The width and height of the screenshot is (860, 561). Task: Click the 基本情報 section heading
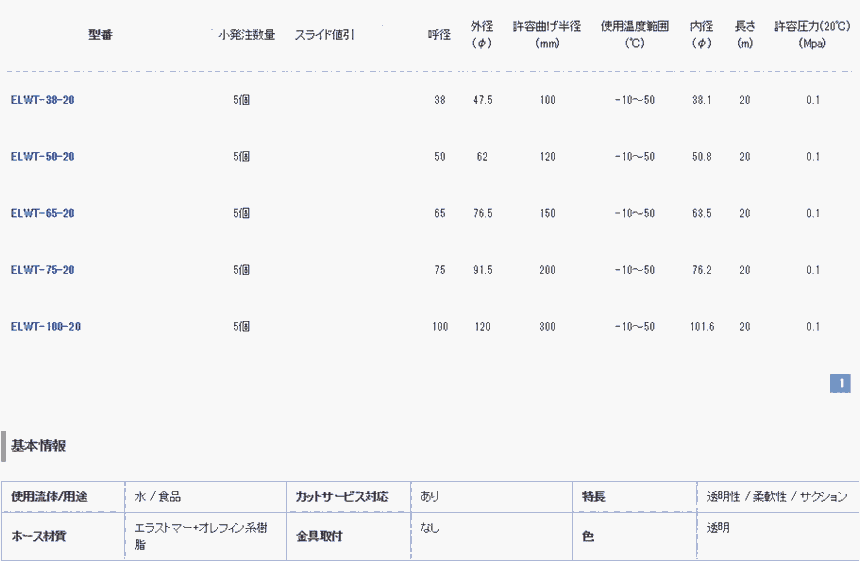pos(39,446)
